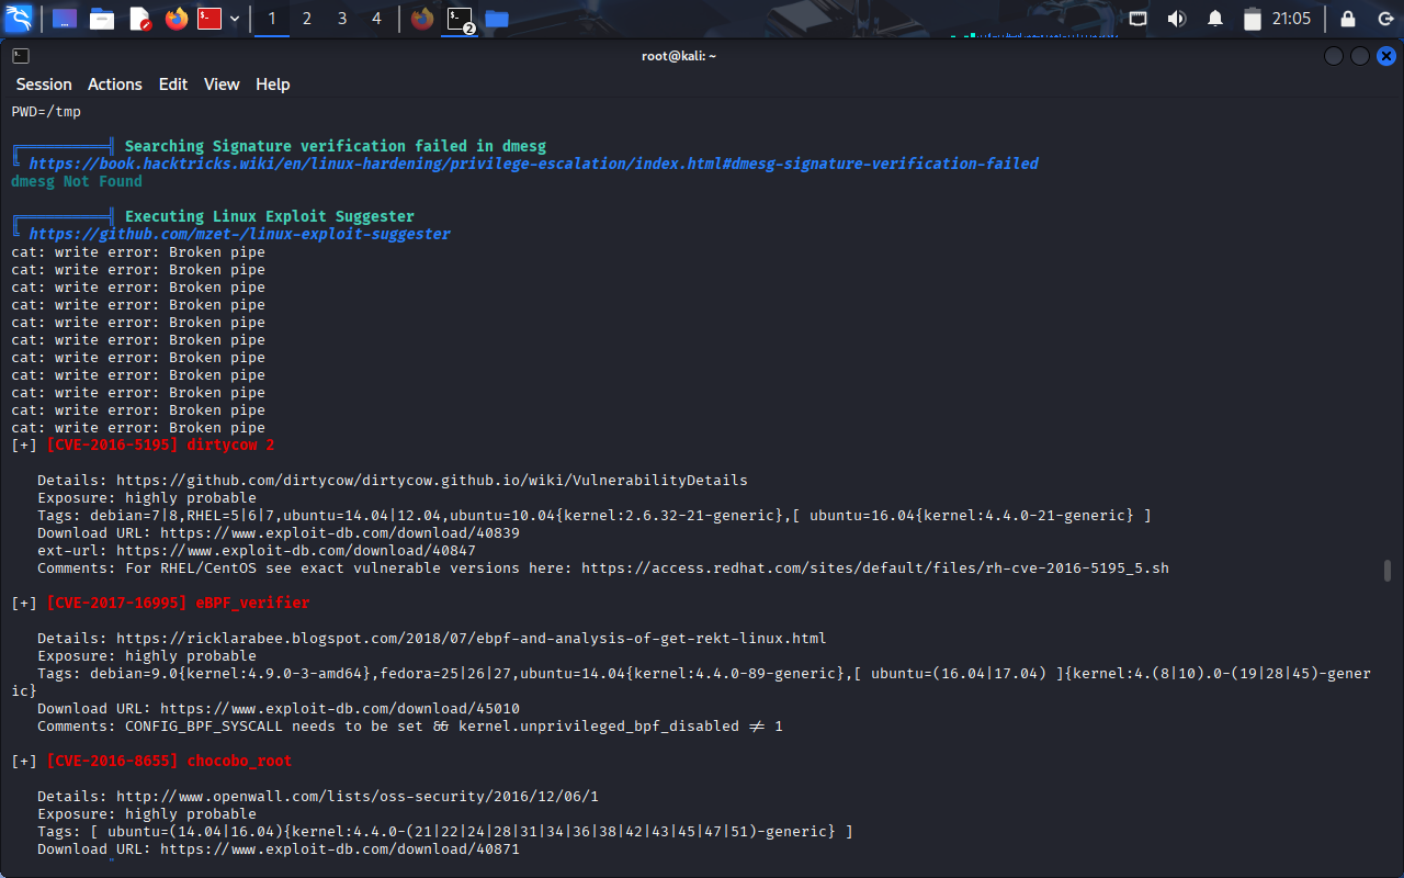Lock the screen with the padlock icon
Screen dimensions: 1404x878
pos(1348,18)
